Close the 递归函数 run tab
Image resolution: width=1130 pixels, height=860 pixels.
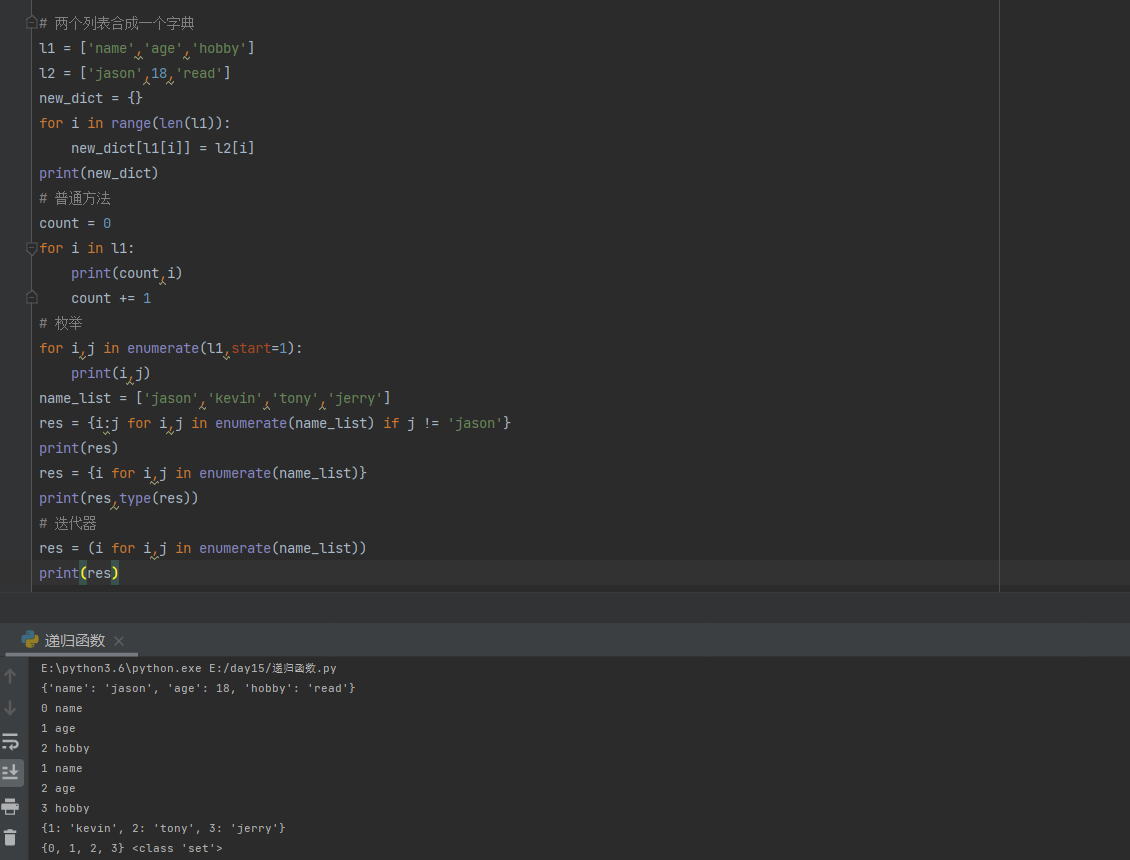point(119,641)
